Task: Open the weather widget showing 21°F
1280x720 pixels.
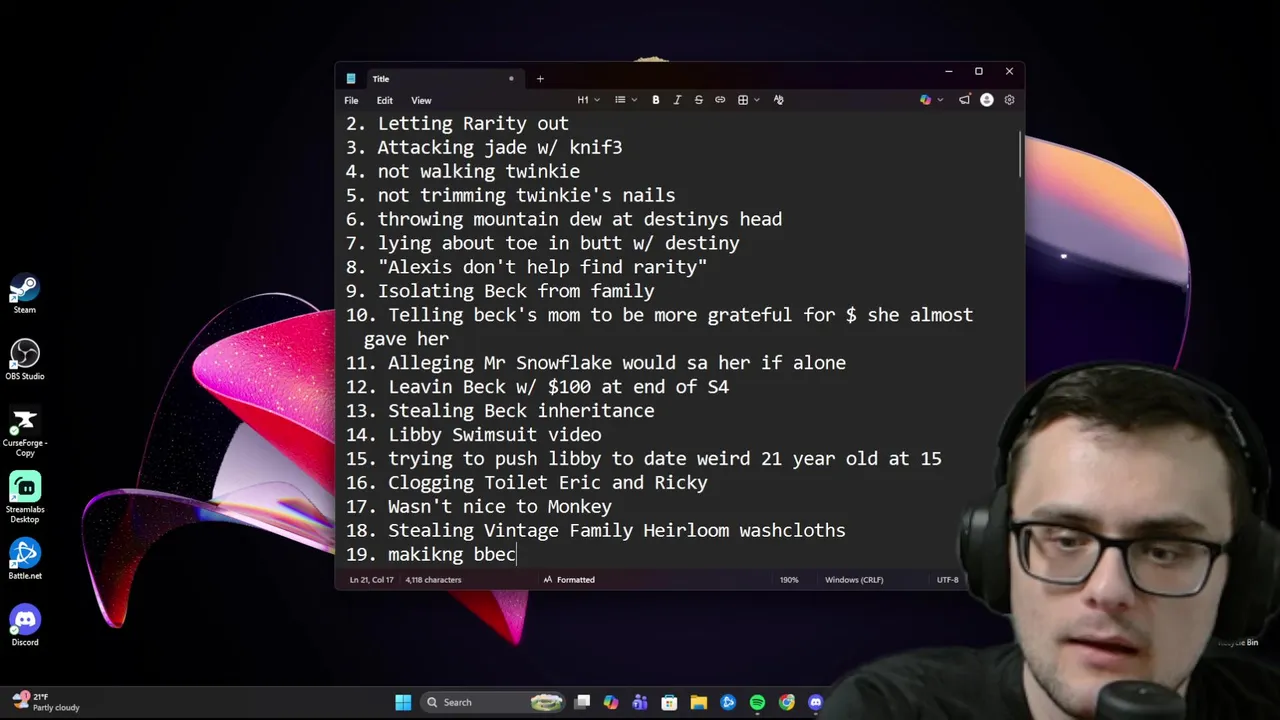Action: pyautogui.click(x=46, y=702)
